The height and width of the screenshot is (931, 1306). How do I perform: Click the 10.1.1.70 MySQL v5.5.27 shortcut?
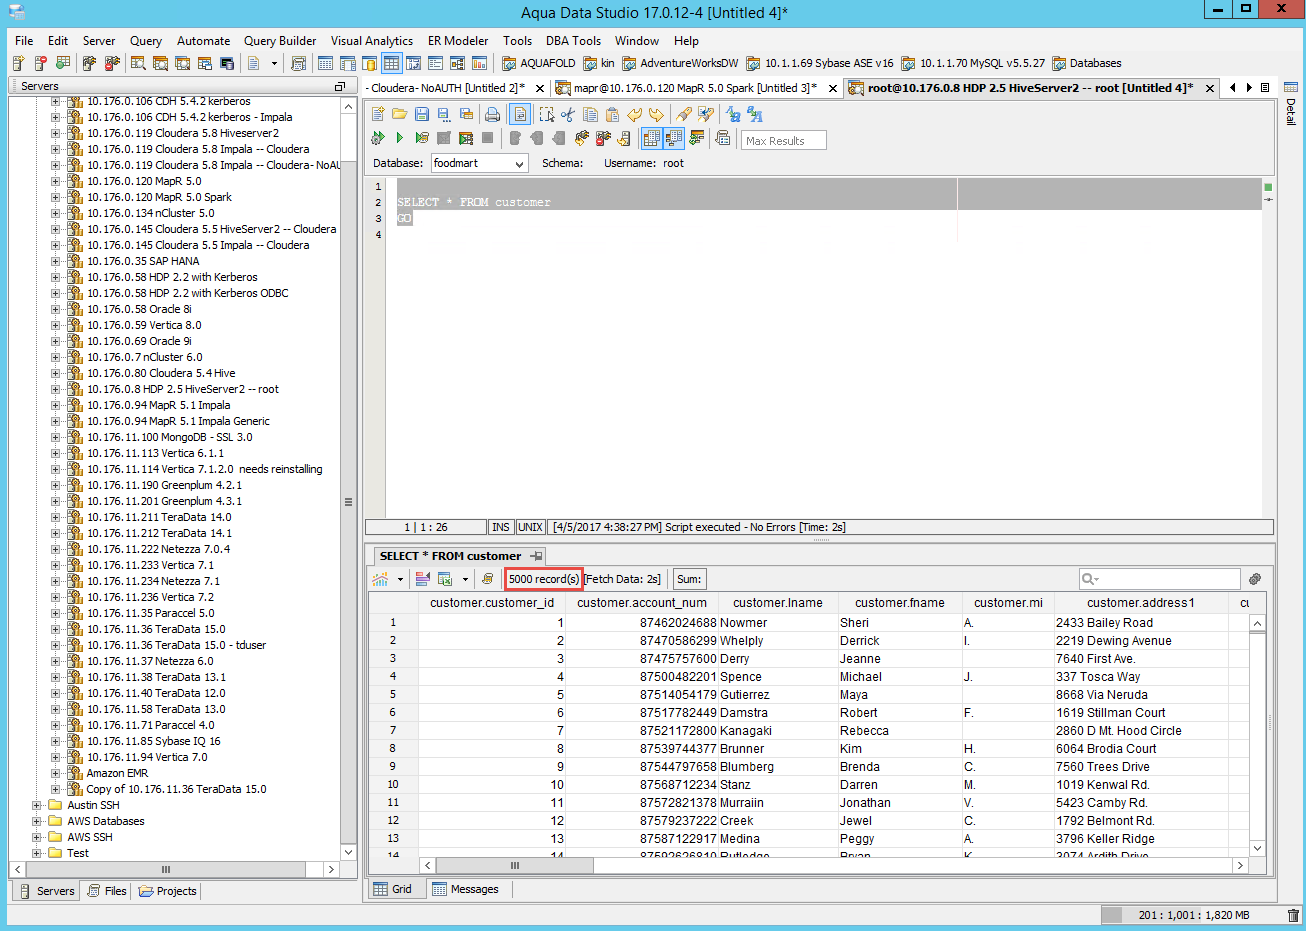pyautogui.click(x=973, y=63)
